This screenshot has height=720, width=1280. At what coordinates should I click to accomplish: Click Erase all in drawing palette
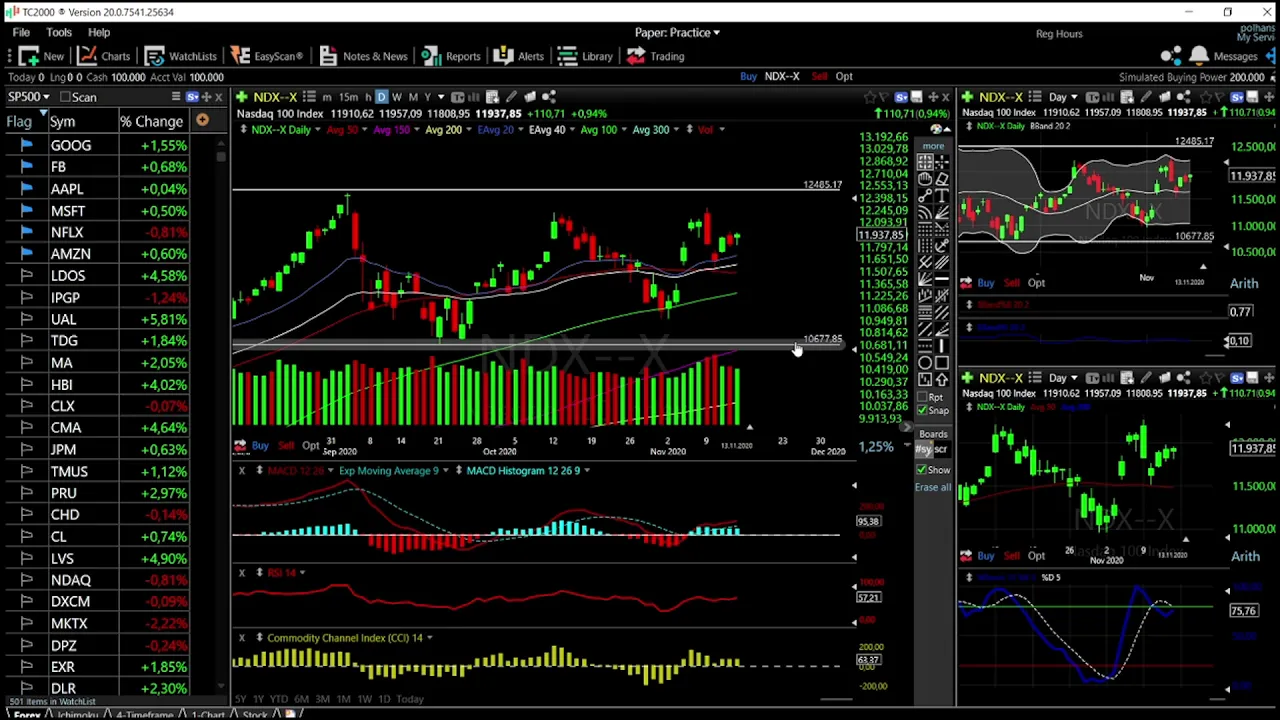coord(932,487)
